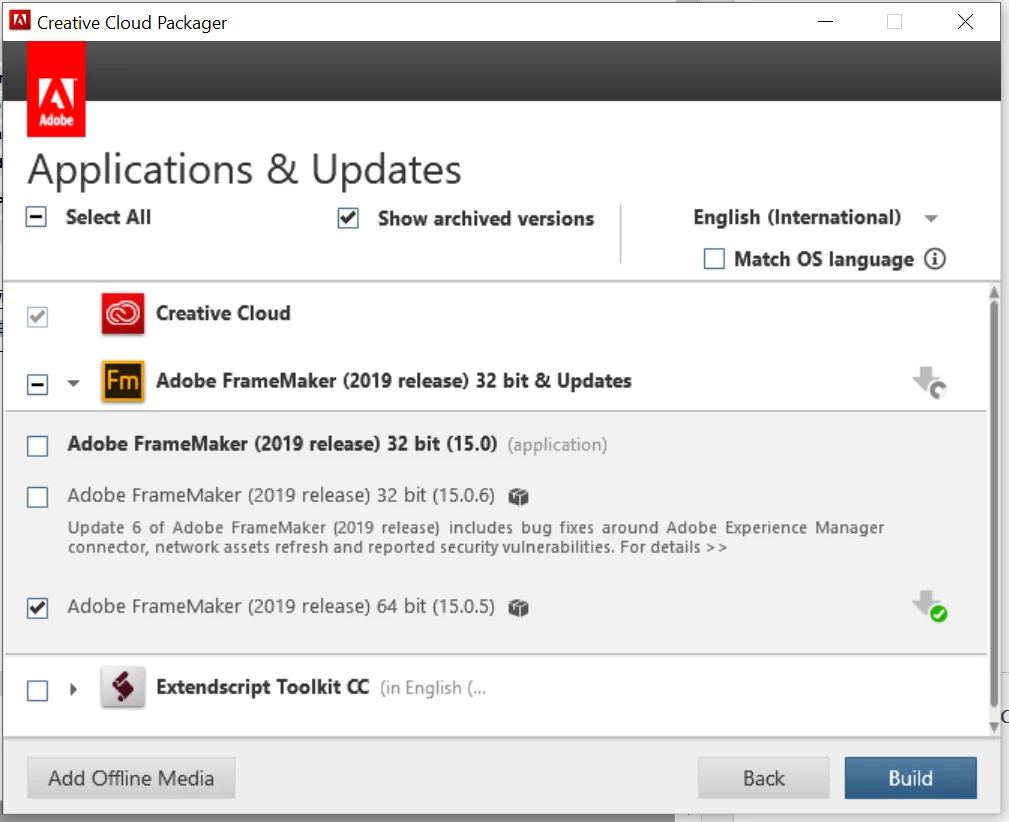Open the For details >> link
The image size is (1009, 822).
(674, 547)
